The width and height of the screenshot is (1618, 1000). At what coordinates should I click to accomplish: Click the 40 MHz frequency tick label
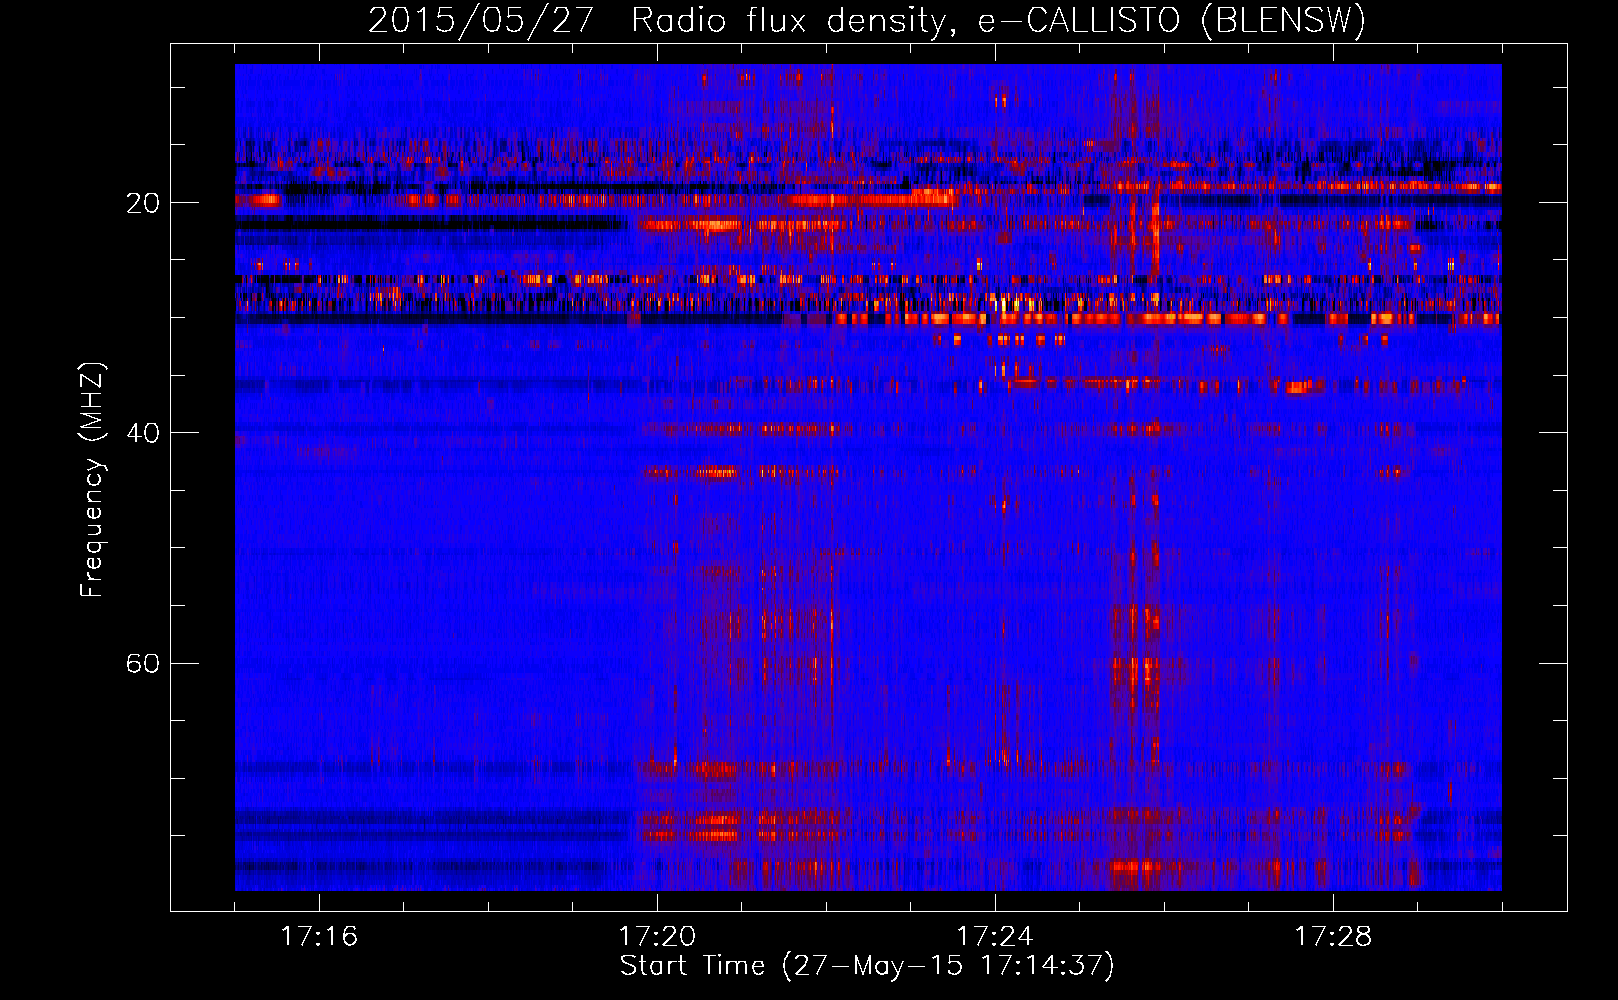click(x=143, y=433)
